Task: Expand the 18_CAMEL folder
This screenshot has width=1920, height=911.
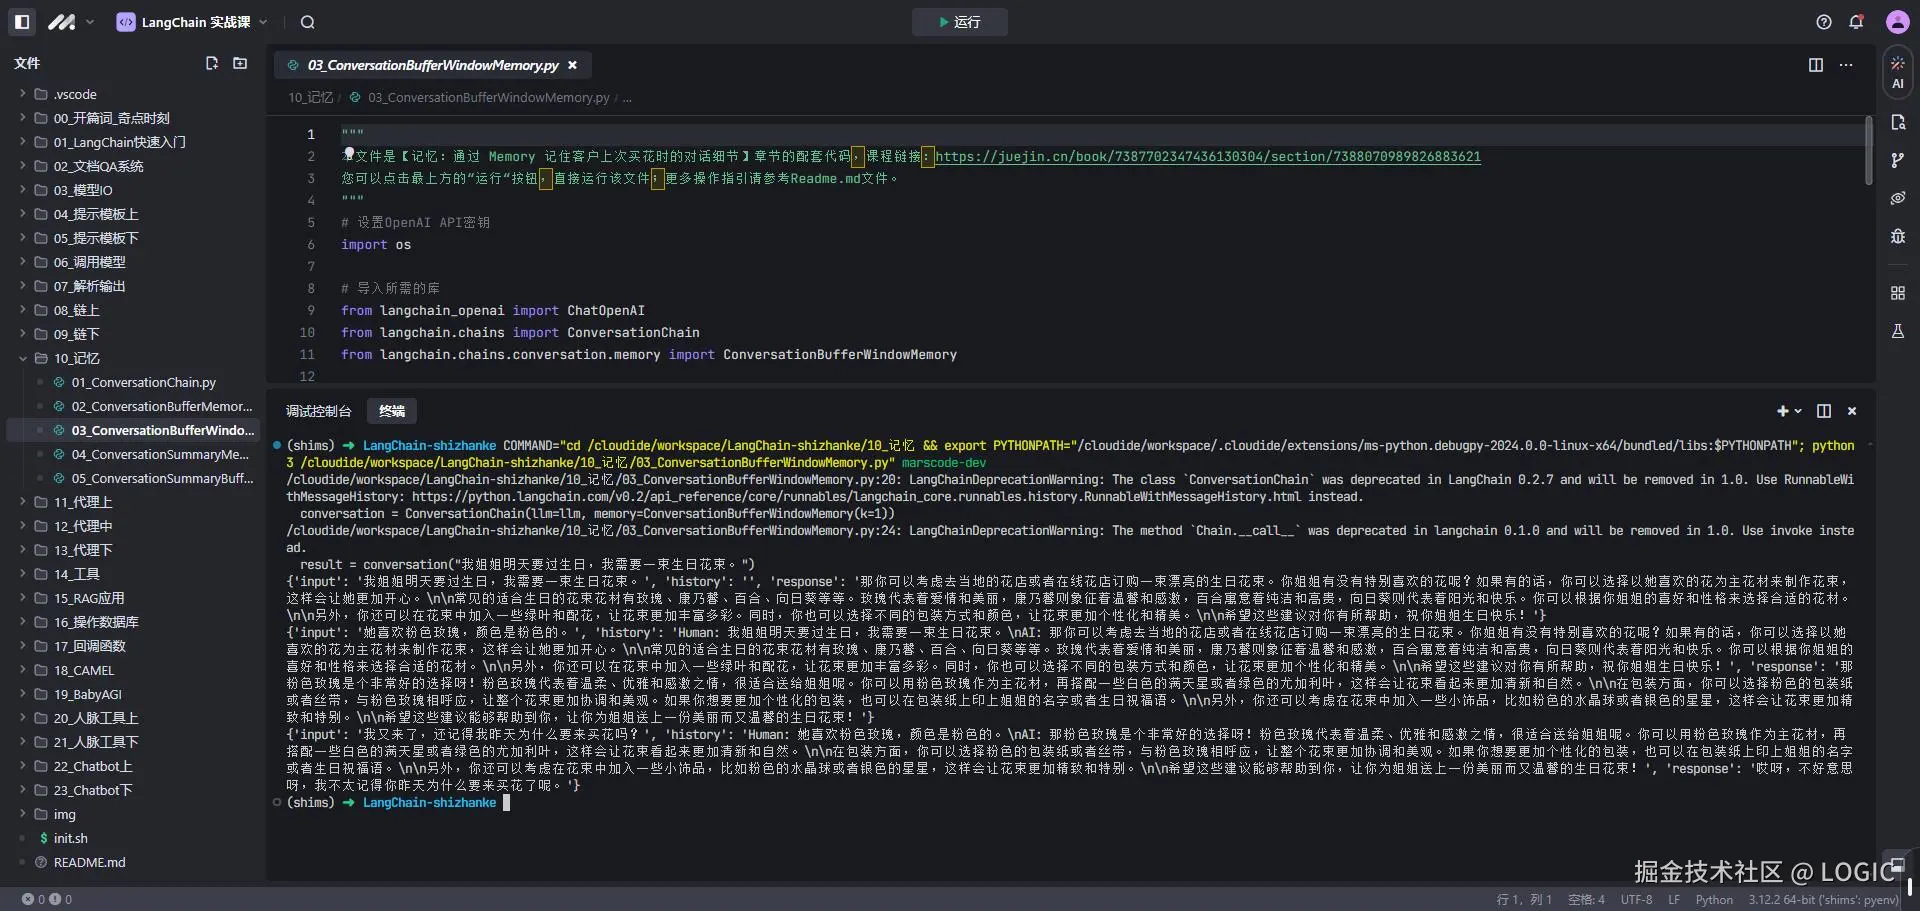Action: tap(84, 670)
